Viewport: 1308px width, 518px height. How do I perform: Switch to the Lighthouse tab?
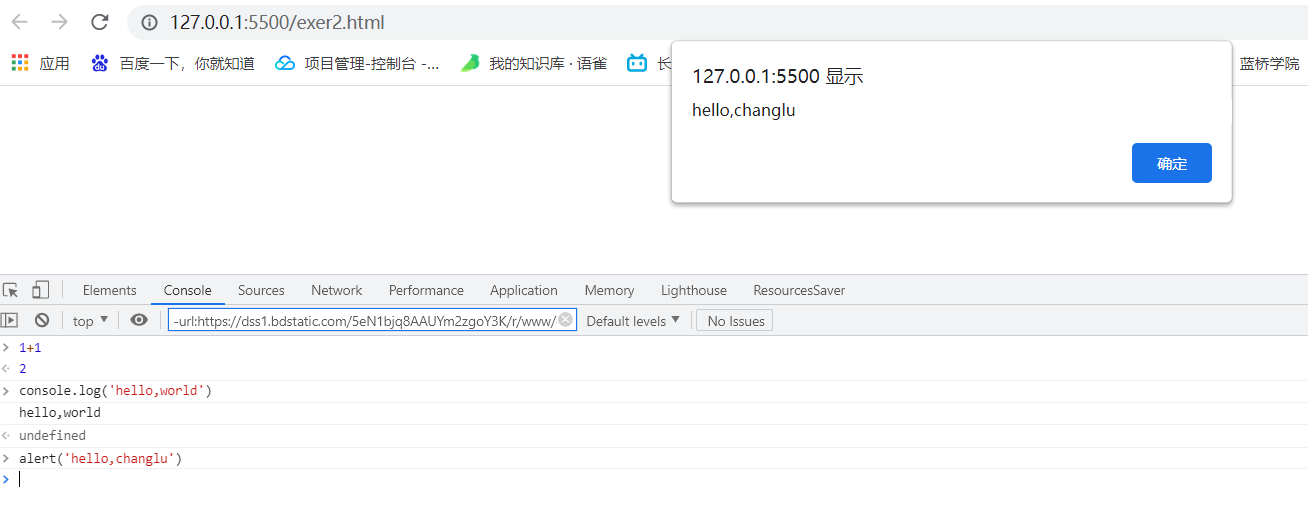tap(694, 290)
